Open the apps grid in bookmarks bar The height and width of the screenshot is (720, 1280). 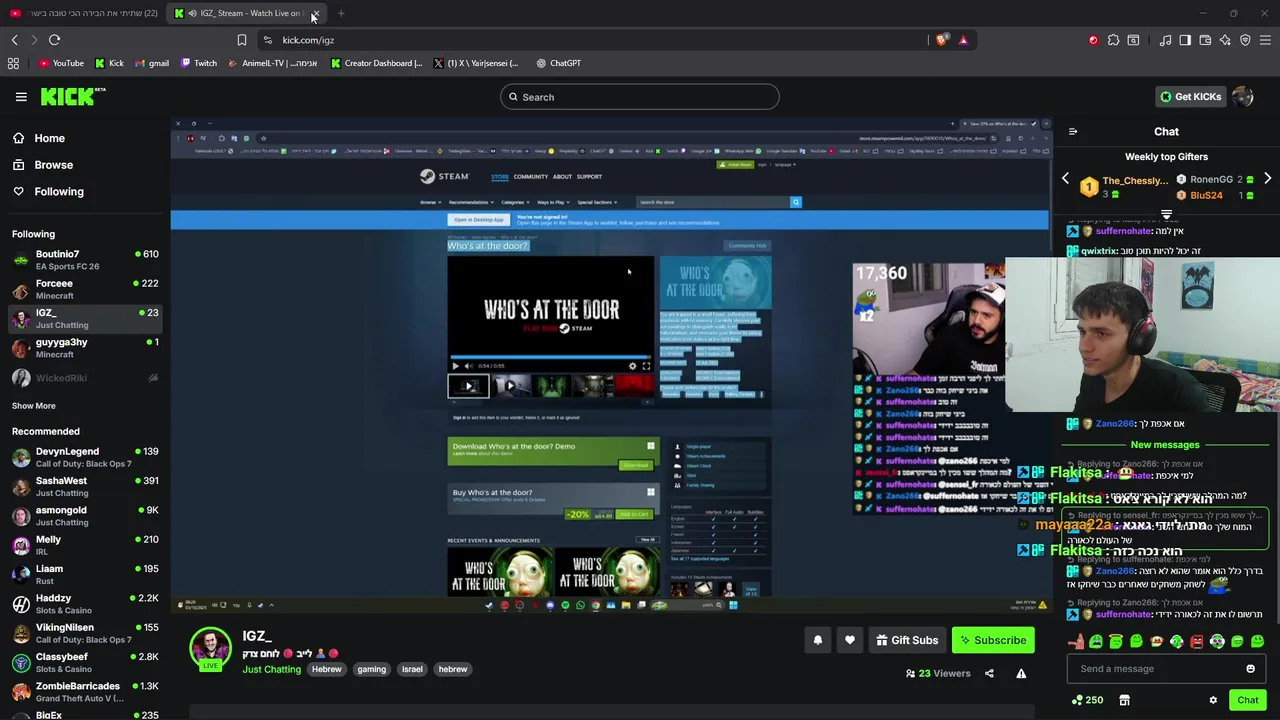pyautogui.click(x=13, y=63)
